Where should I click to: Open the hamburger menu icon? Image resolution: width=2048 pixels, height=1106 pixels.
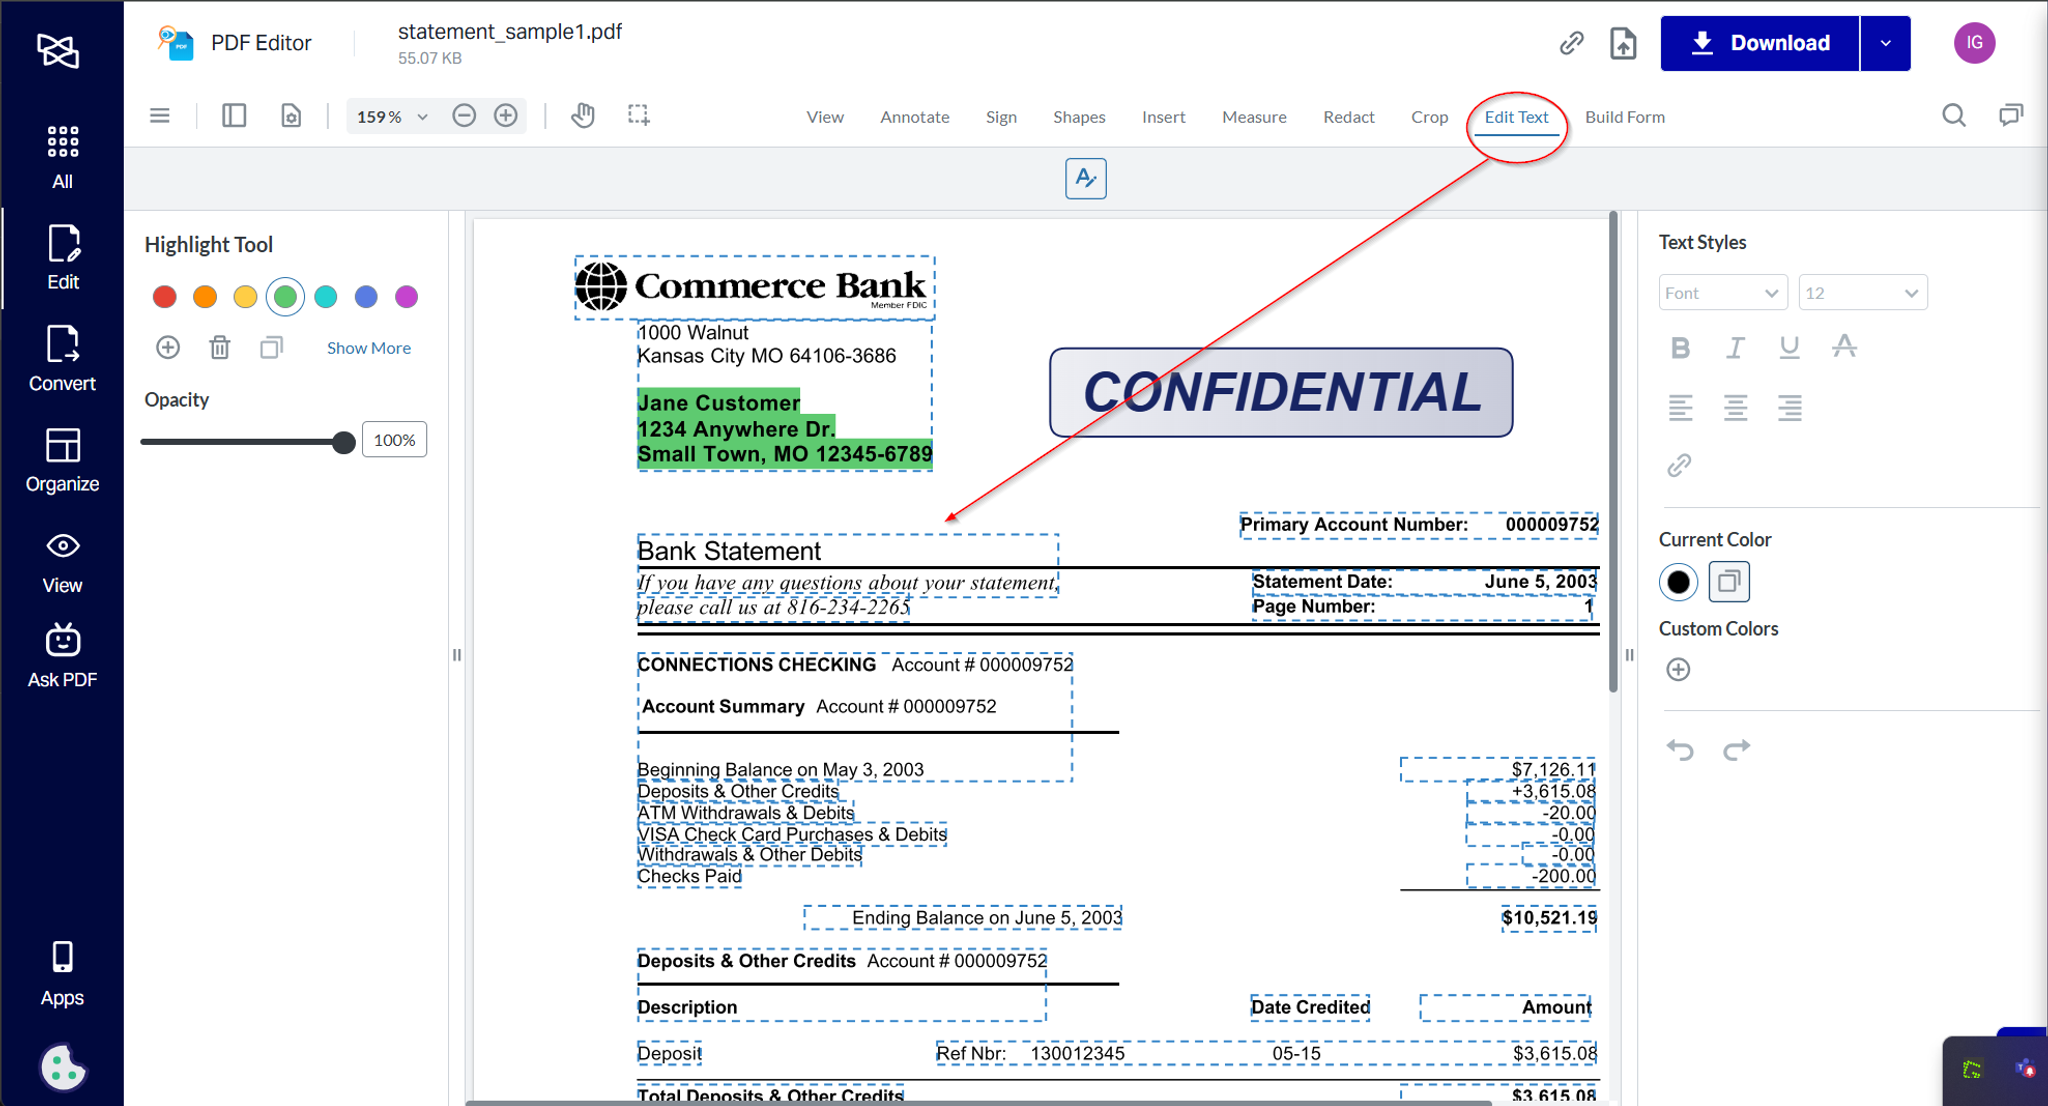[160, 116]
